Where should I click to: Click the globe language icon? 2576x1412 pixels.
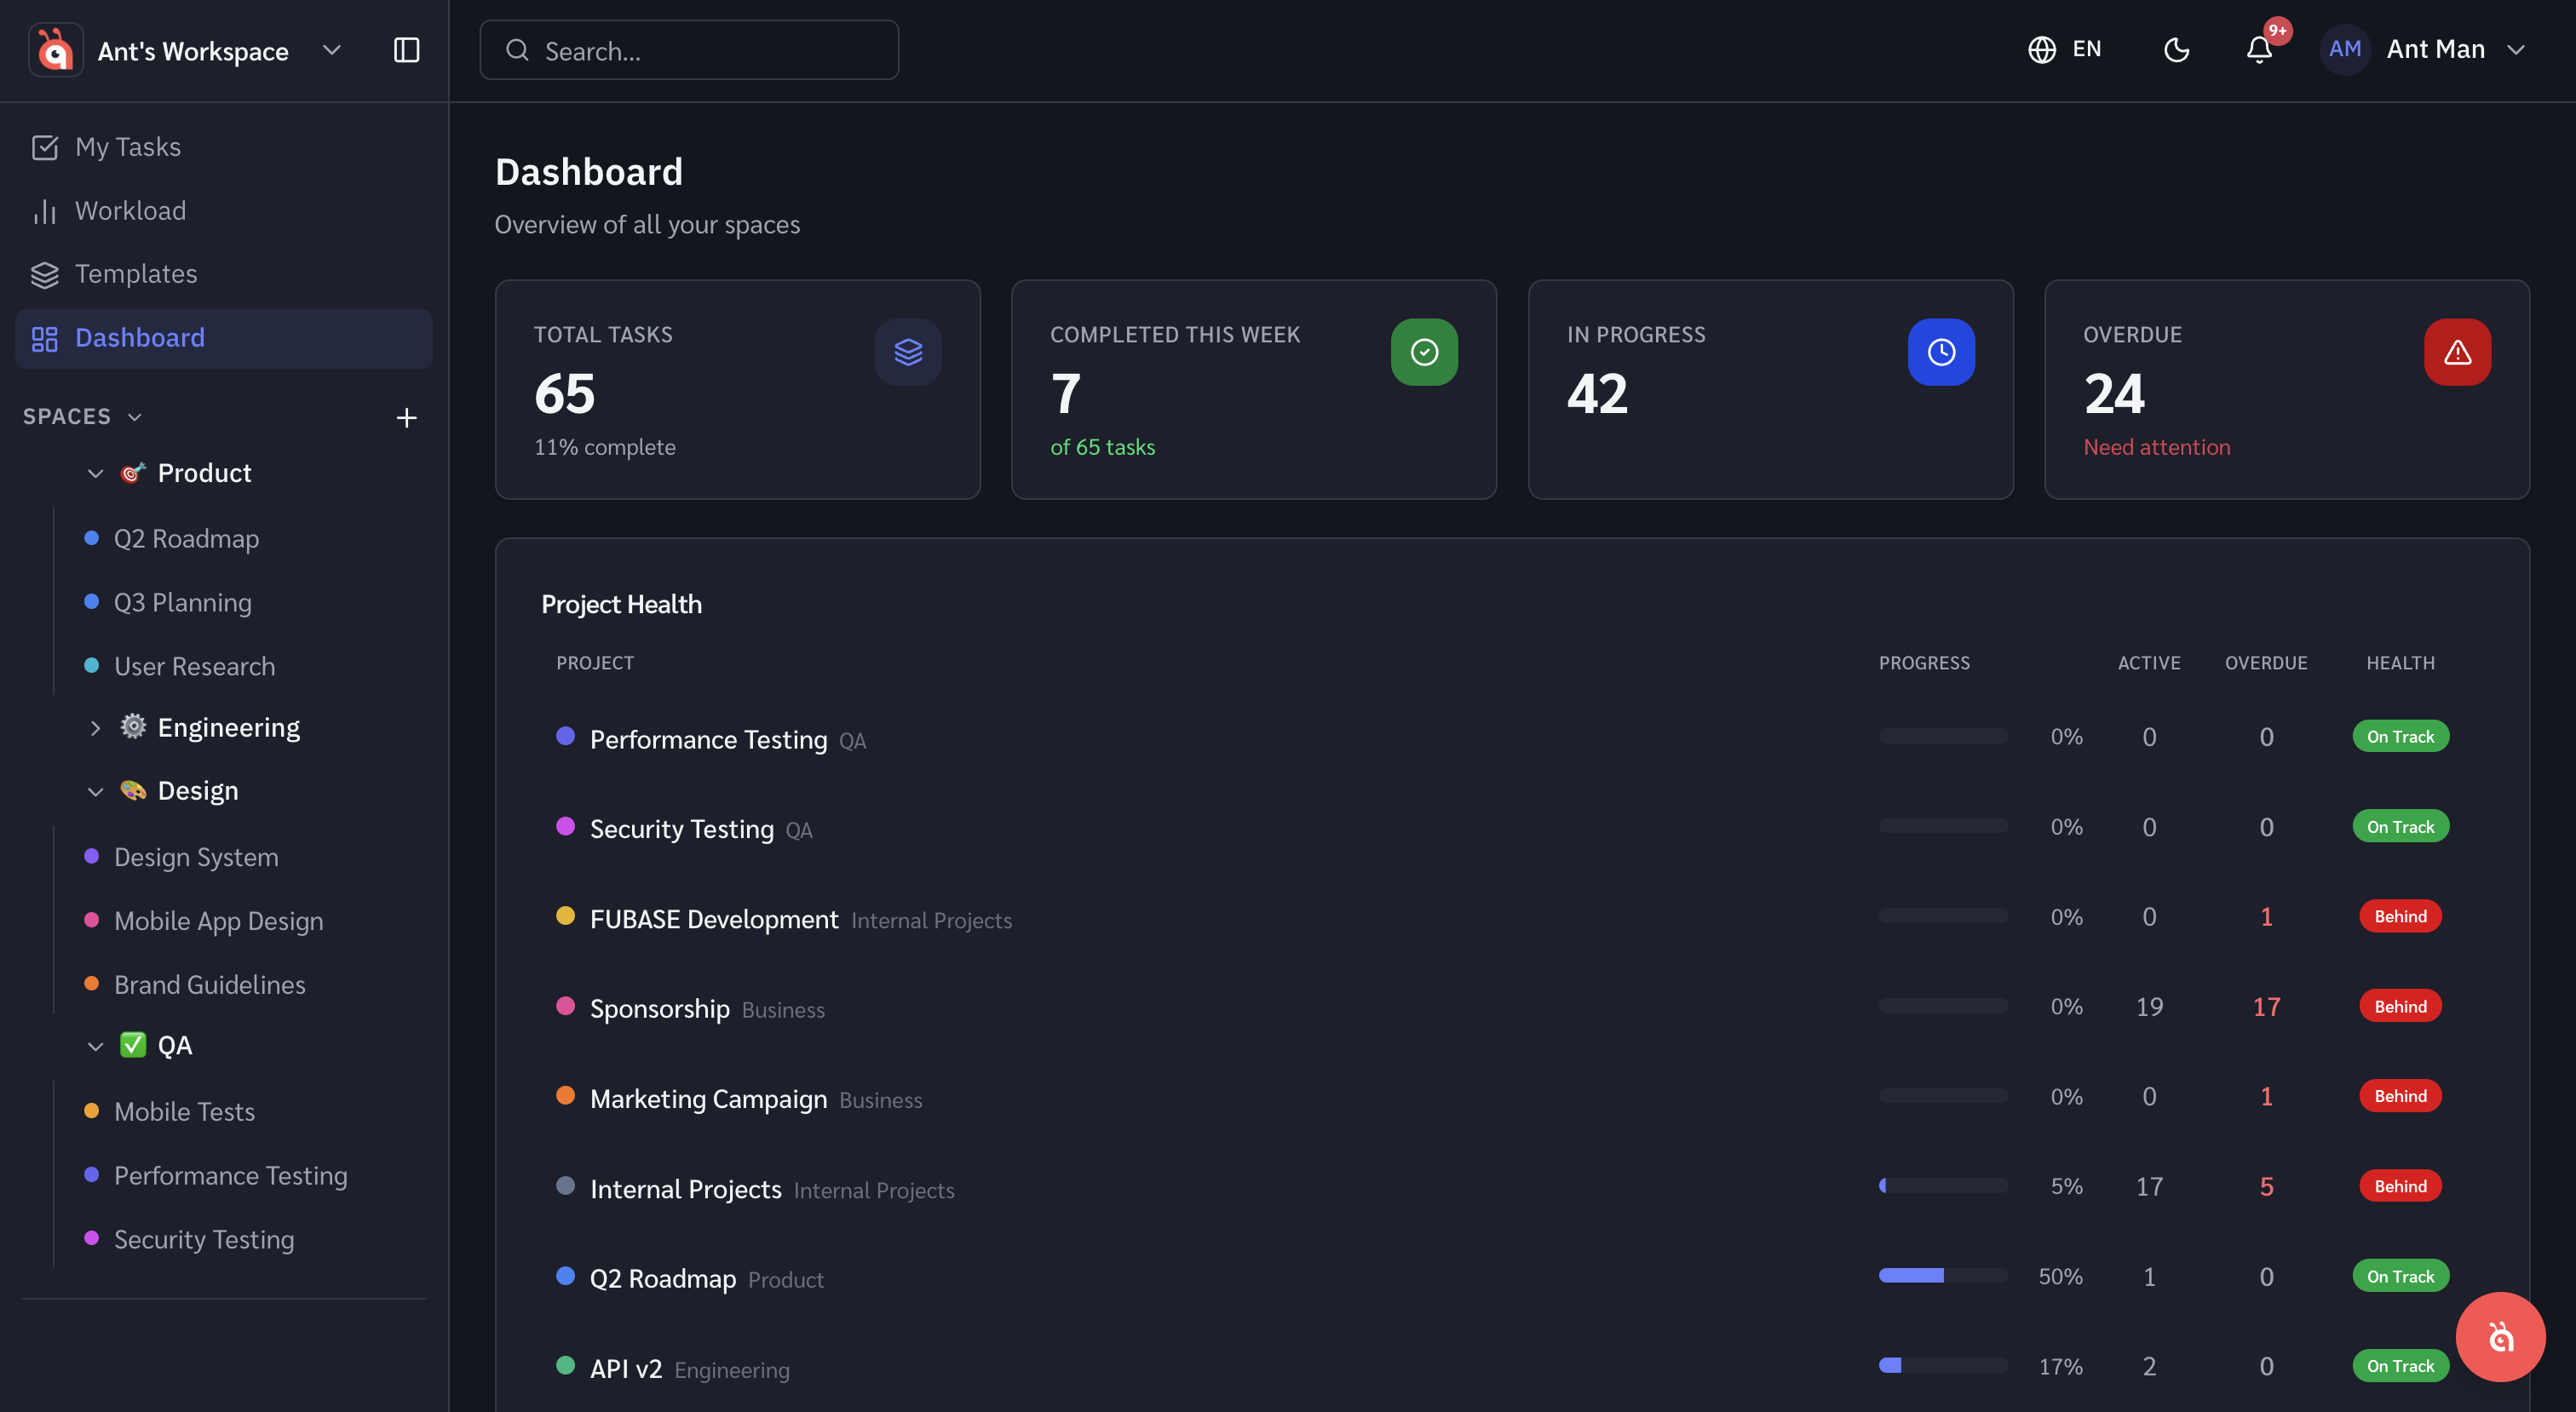pos(2041,49)
